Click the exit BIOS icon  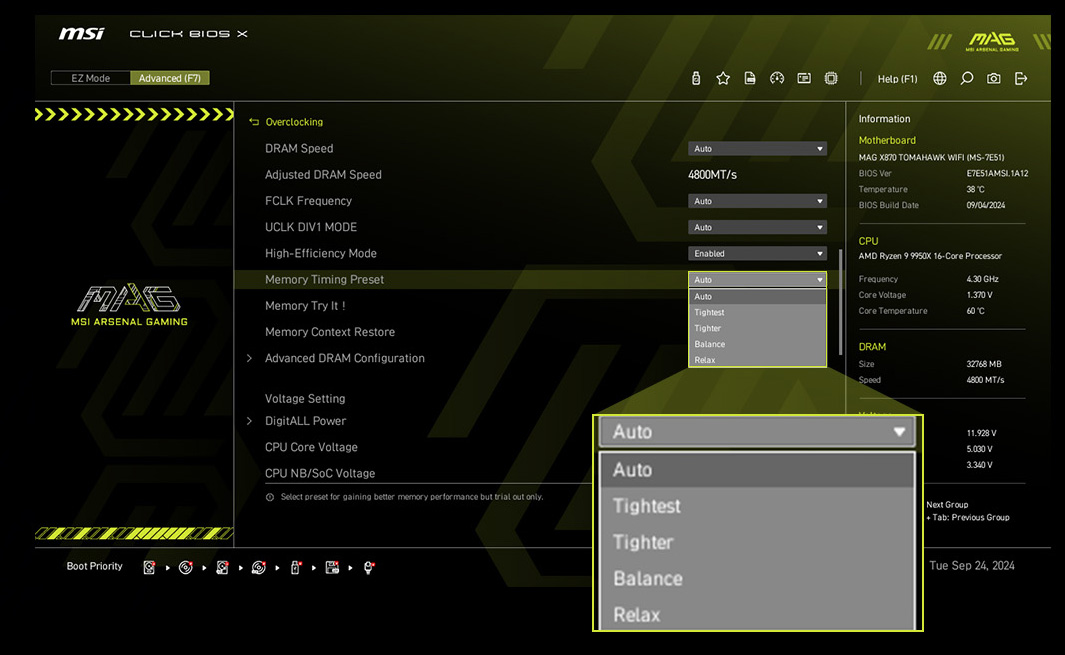click(1021, 78)
